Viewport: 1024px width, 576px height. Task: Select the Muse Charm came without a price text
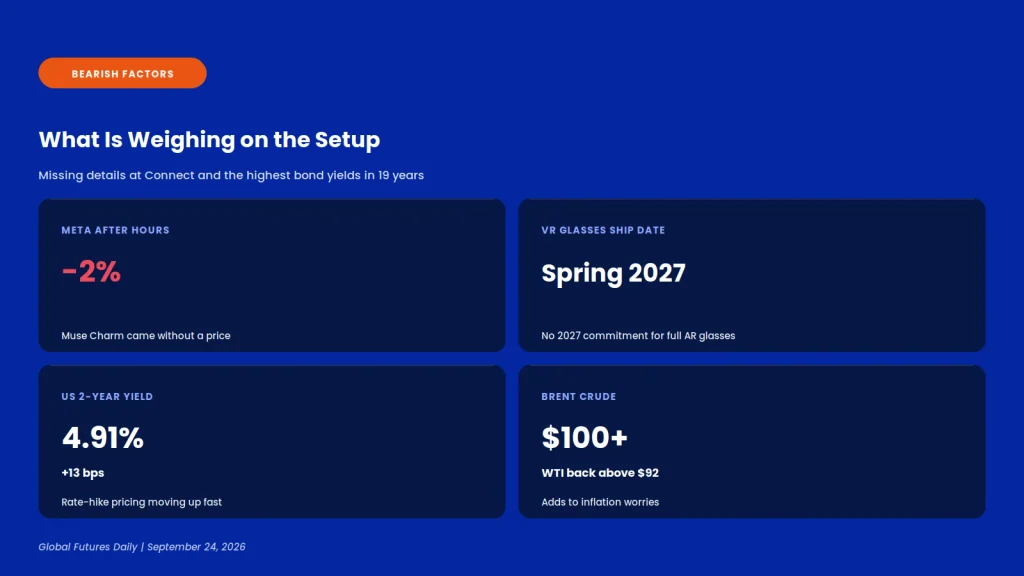[146, 336]
